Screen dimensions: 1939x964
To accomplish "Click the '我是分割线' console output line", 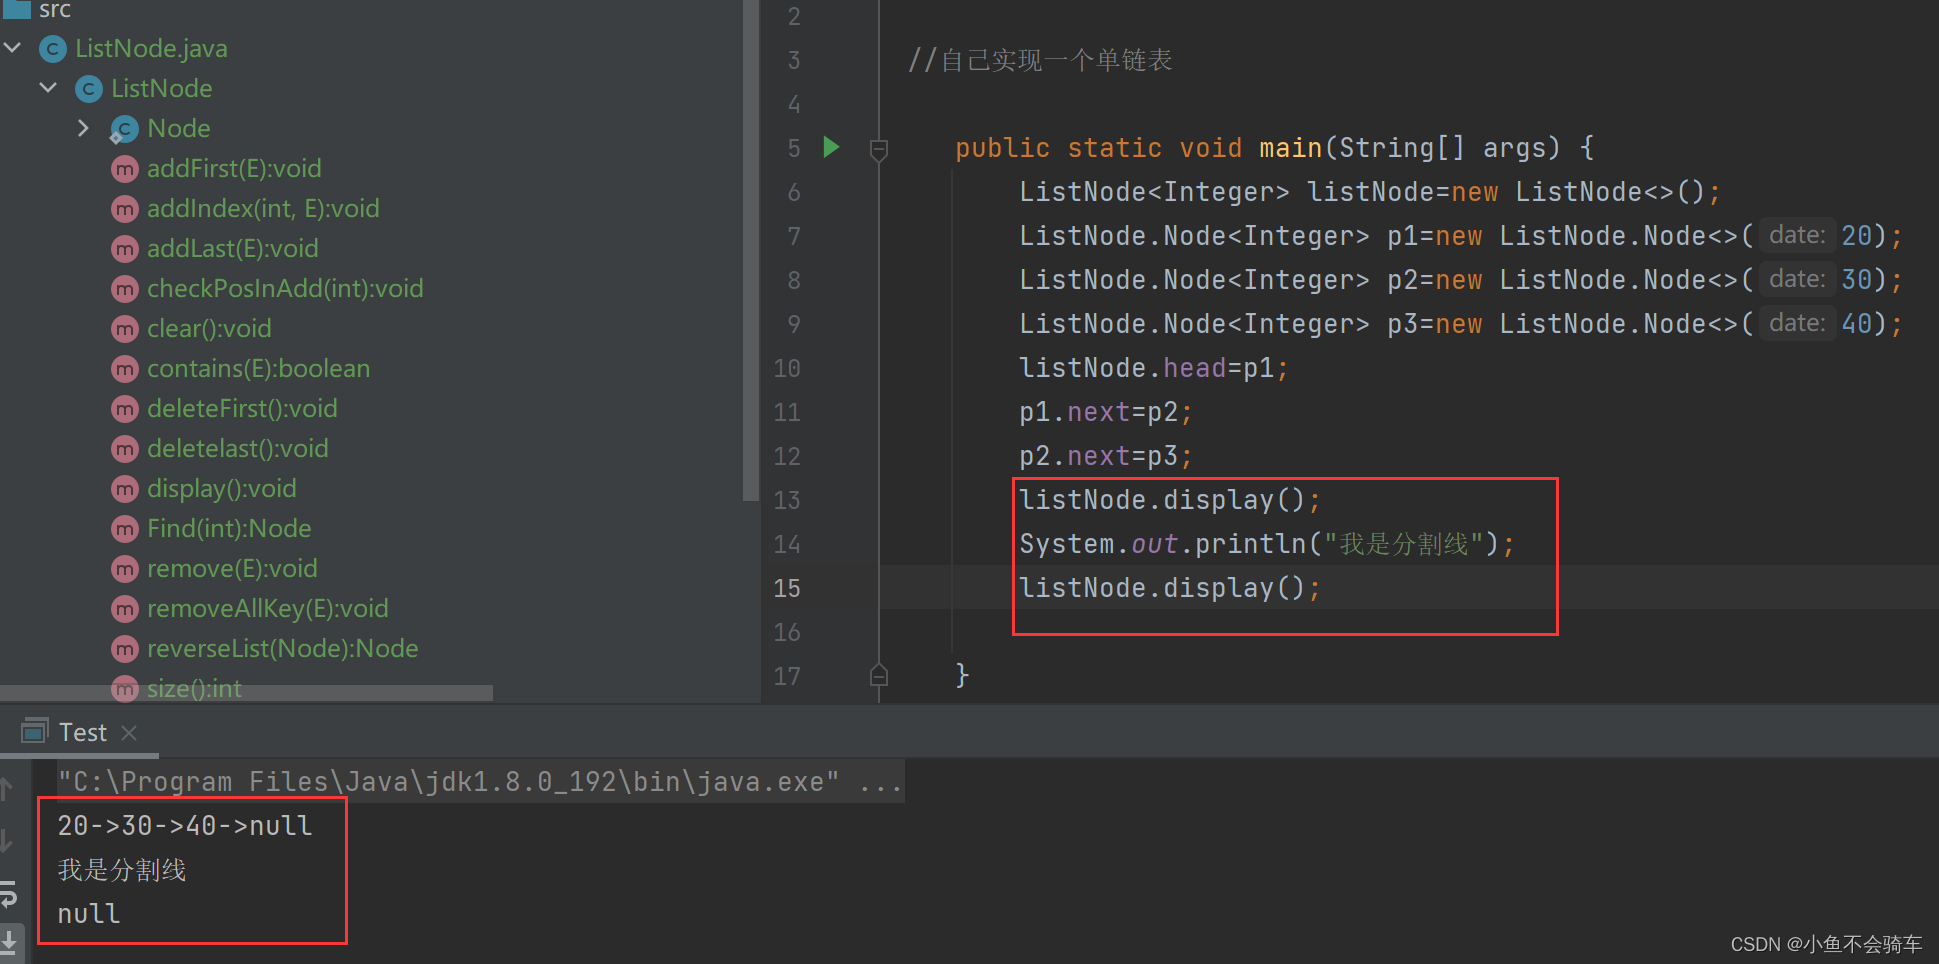I will [122, 870].
